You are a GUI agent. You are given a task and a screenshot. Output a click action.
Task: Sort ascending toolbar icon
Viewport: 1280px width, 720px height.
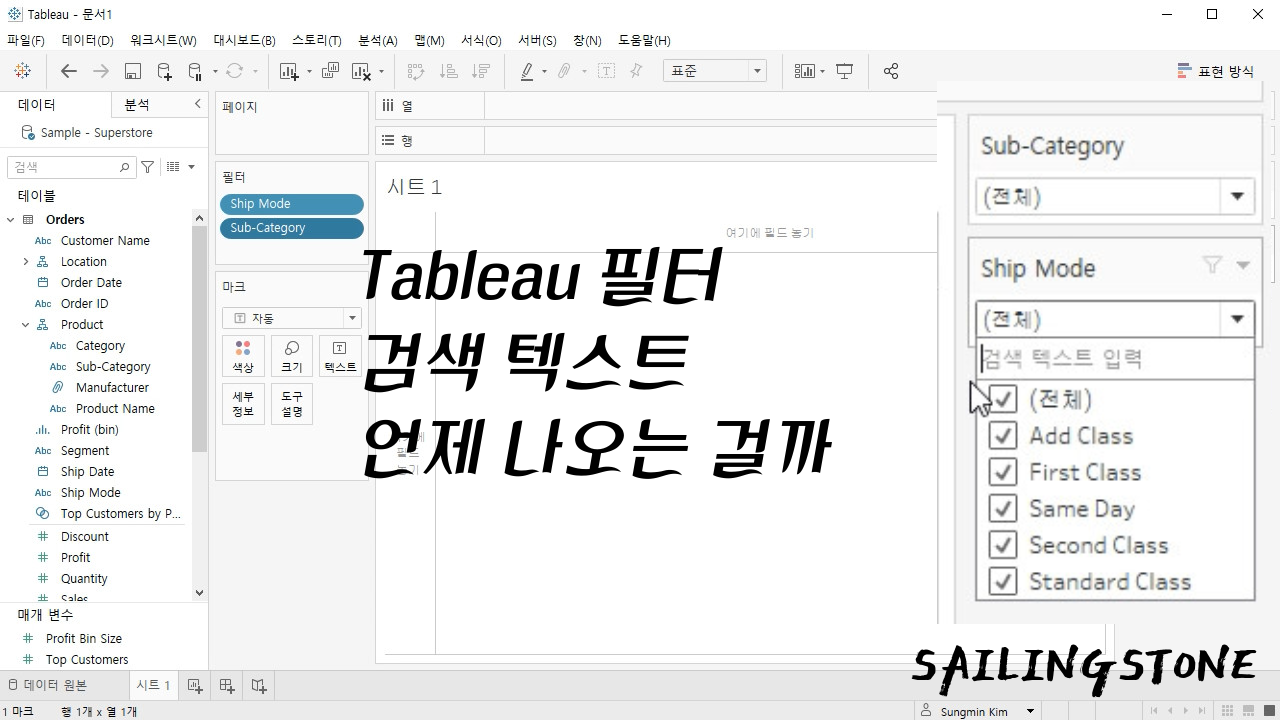tap(449, 71)
